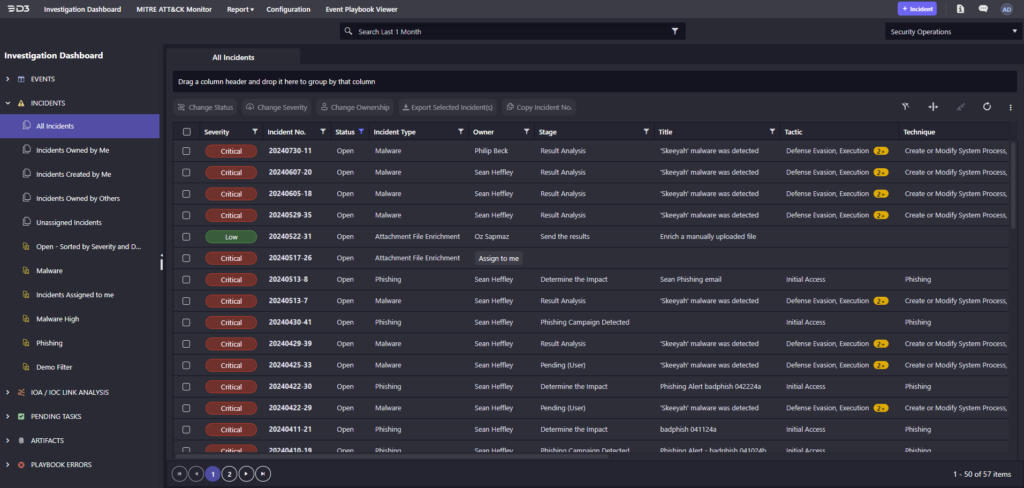Open the document info icon in header

click(x=960, y=9)
